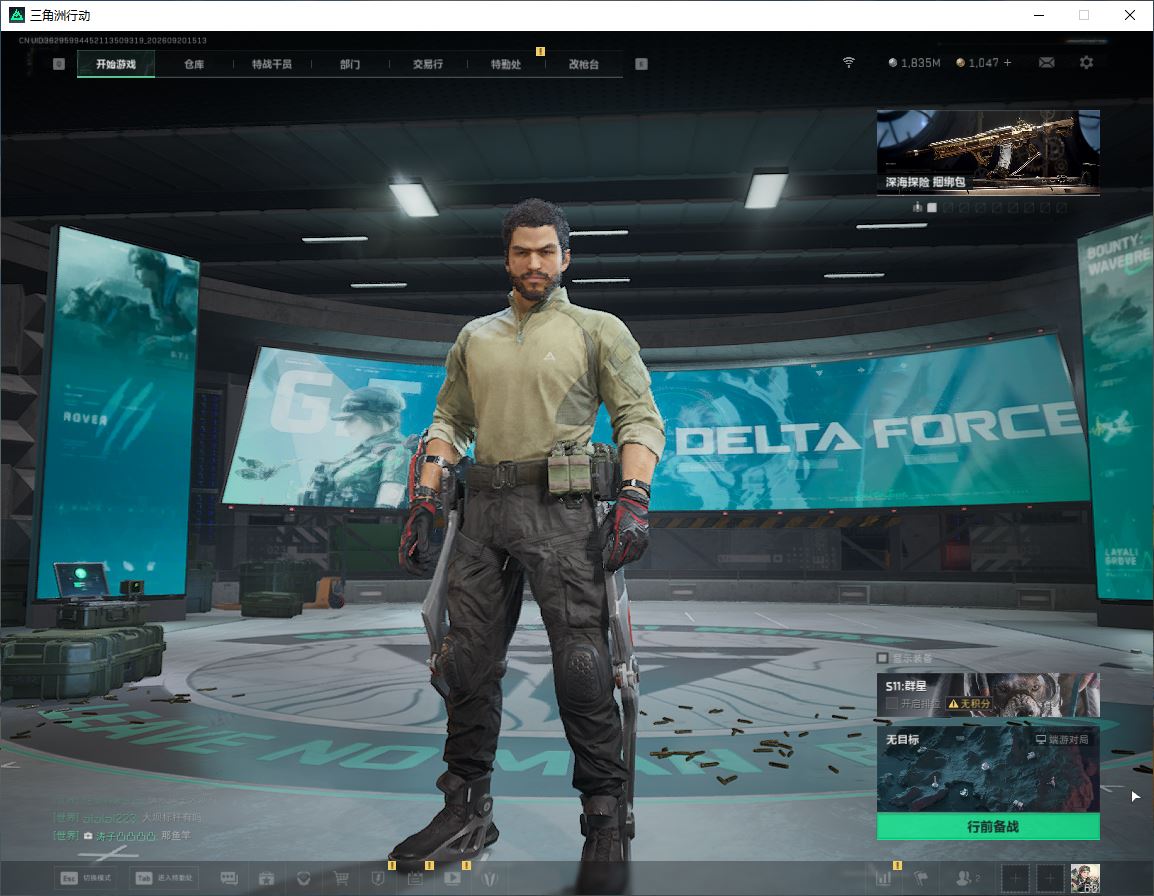Switch to the 仓库 tab
The image size is (1154, 896).
(194, 64)
